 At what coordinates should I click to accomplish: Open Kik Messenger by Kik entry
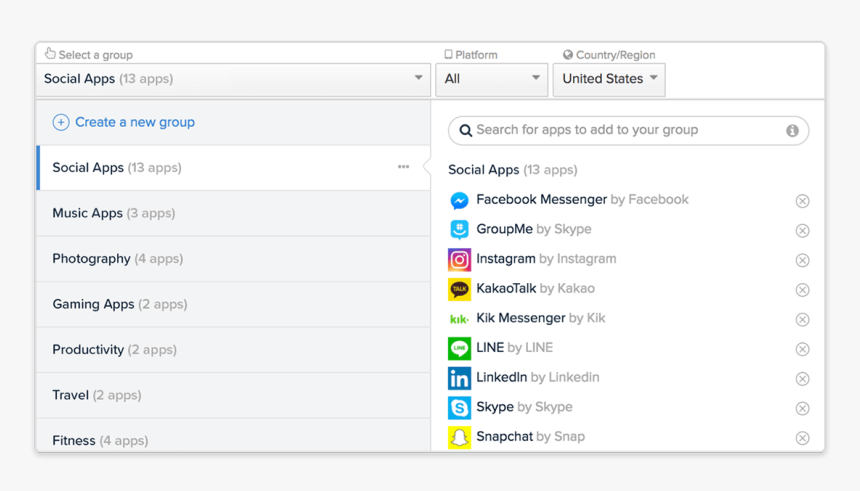(x=540, y=318)
